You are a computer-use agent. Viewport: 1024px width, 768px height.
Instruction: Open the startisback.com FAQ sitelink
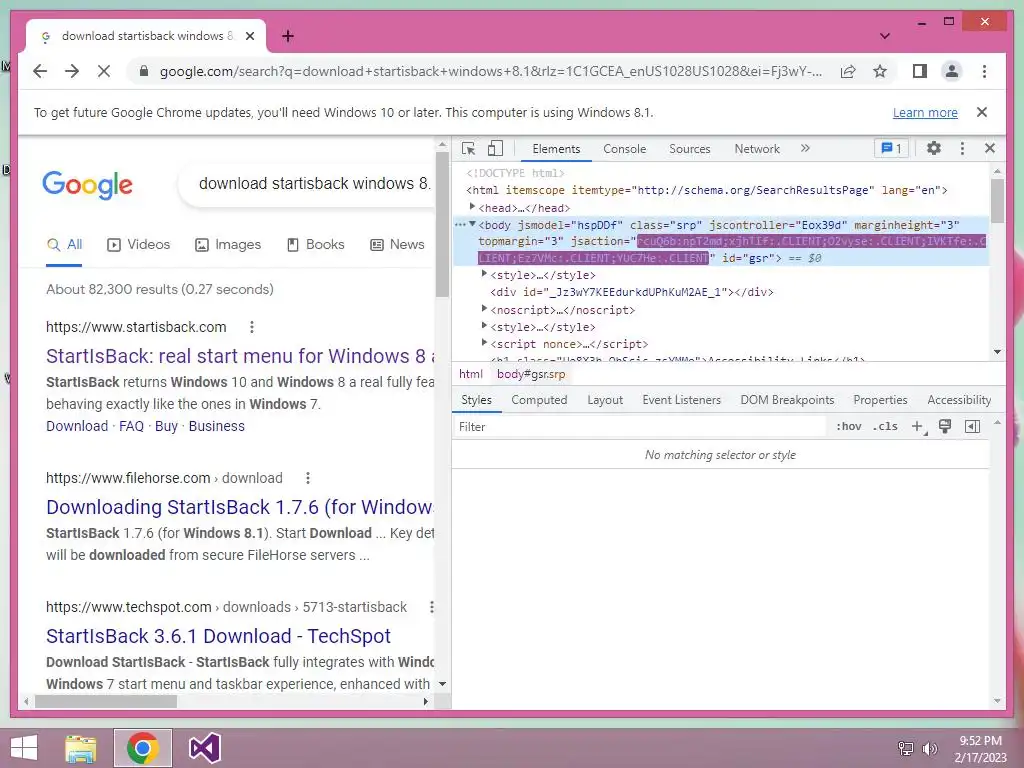click(x=131, y=426)
